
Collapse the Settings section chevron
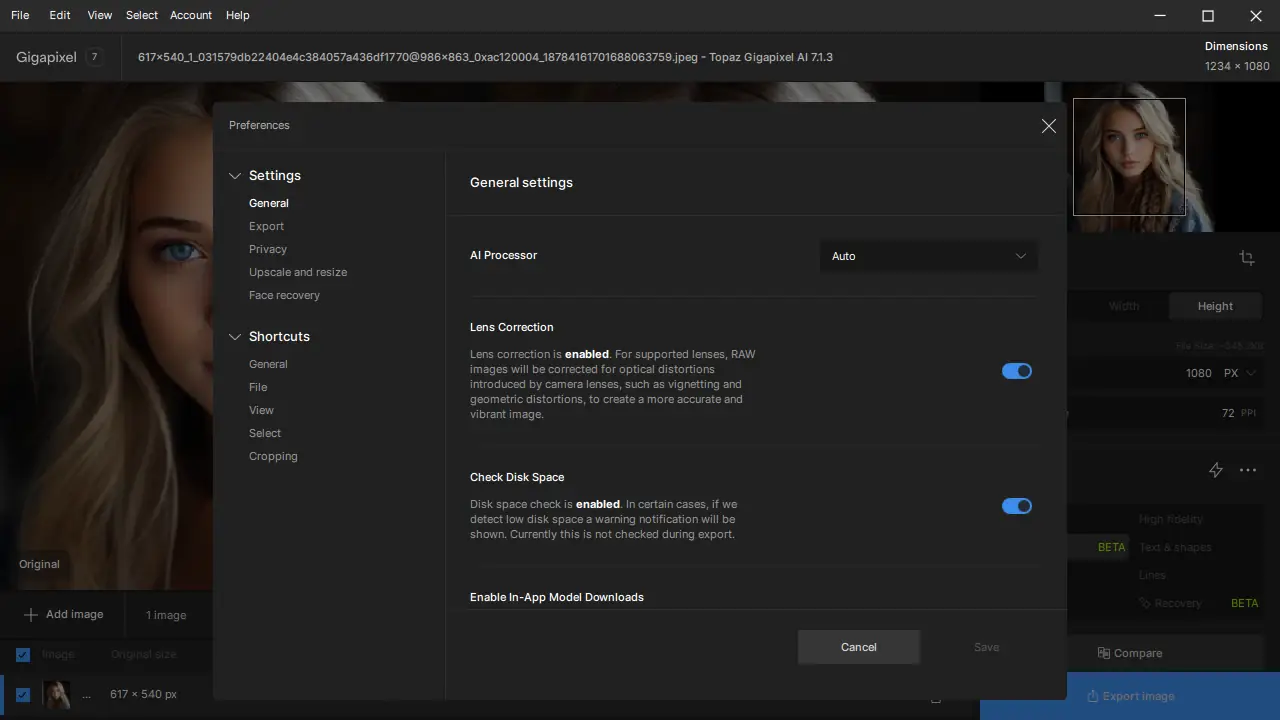click(235, 176)
